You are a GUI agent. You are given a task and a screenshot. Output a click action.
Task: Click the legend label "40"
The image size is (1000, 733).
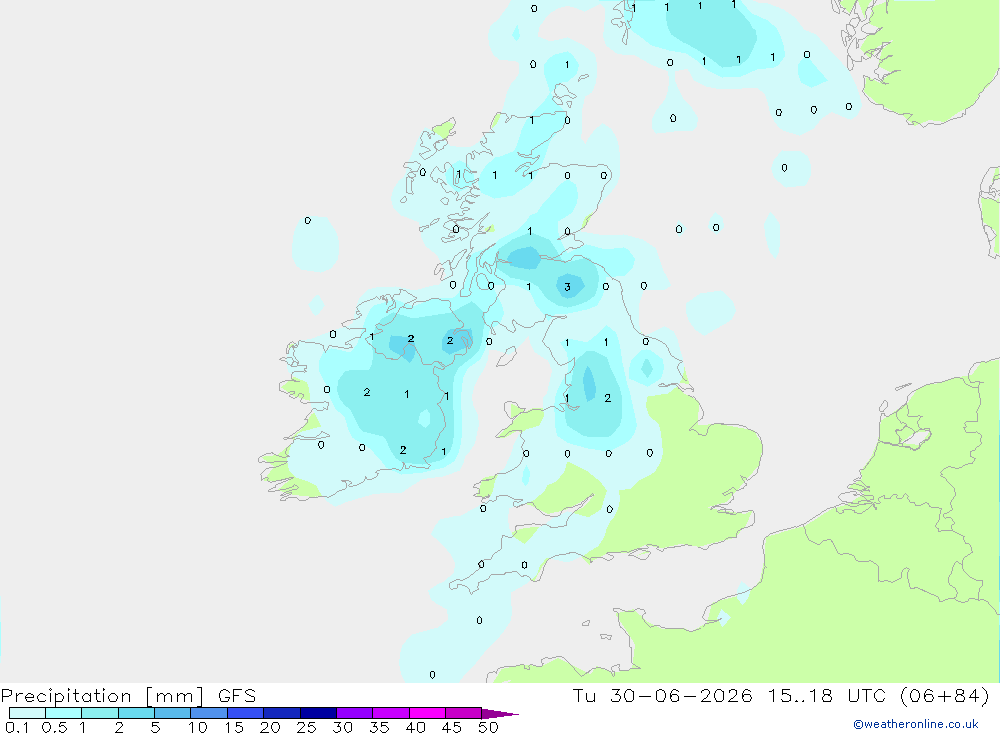pyautogui.click(x=415, y=727)
